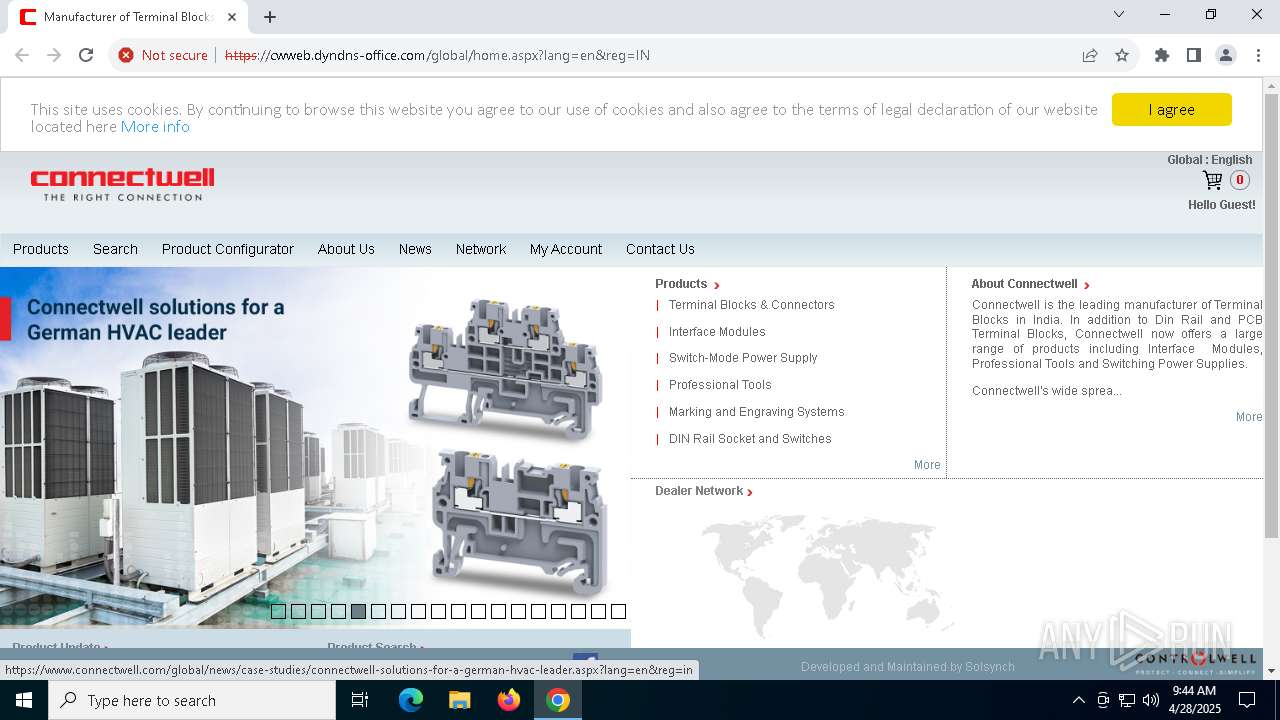Viewport: 1280px width, 720px height.
Task: Share this page via share icon
Action: 1090,55
